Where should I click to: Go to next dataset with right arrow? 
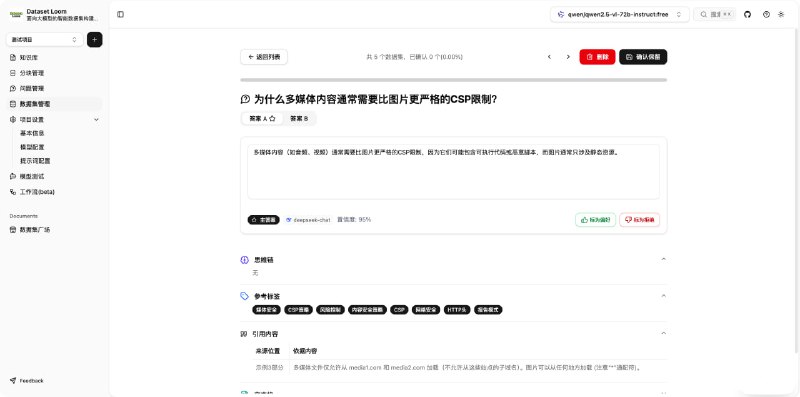tap(568, 57)
